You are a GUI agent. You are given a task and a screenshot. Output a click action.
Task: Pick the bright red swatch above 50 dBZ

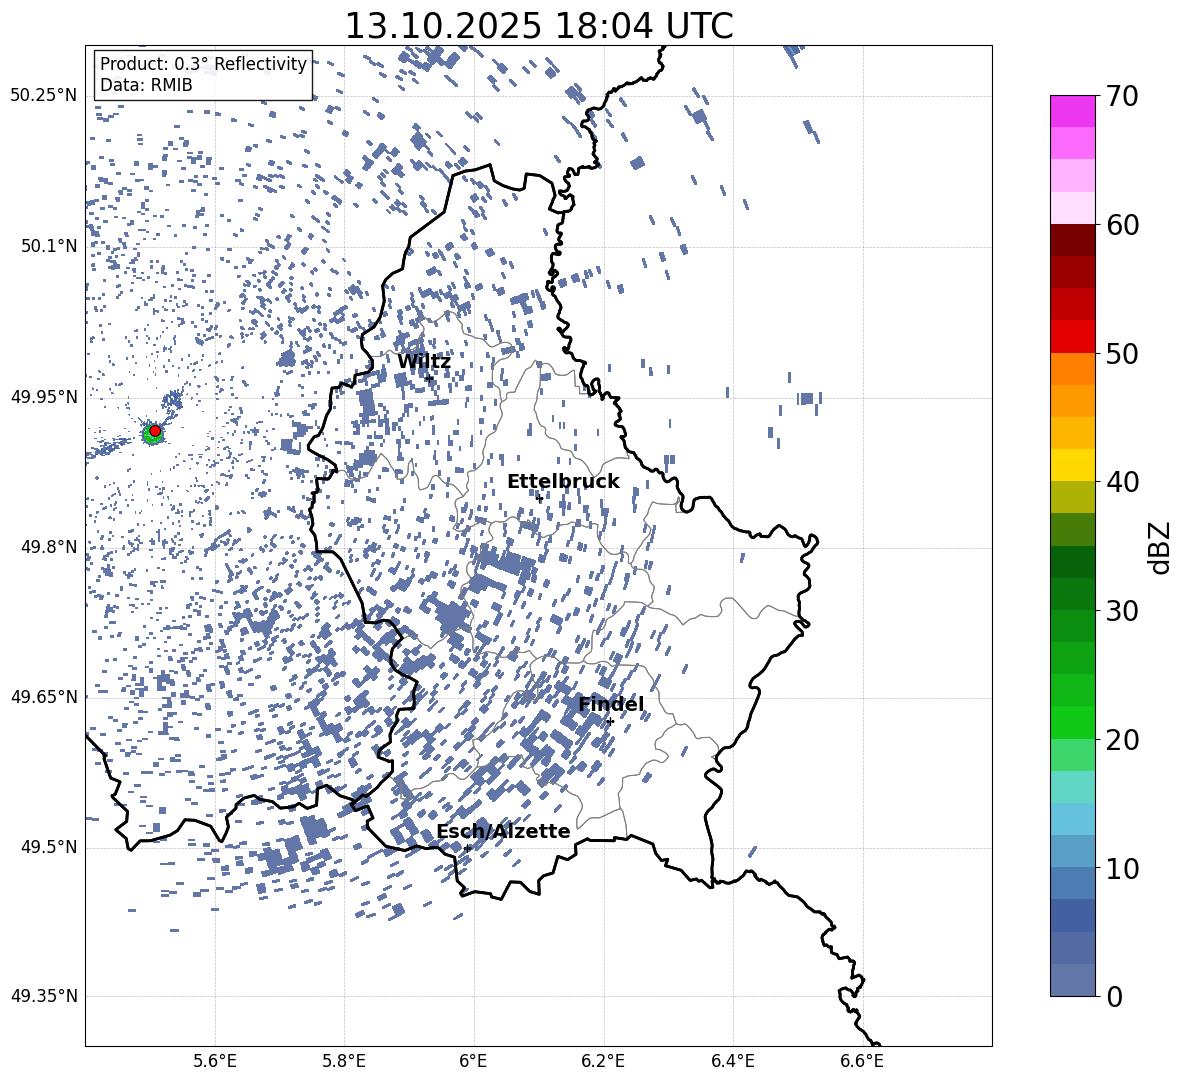[x=1072, y=336]
